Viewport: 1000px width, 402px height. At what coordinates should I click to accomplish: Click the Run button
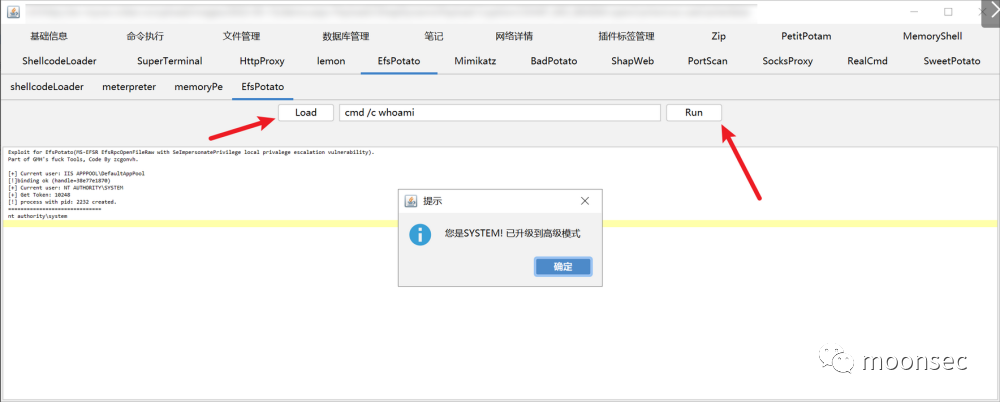pyautogui.click(x=694, y=112)
